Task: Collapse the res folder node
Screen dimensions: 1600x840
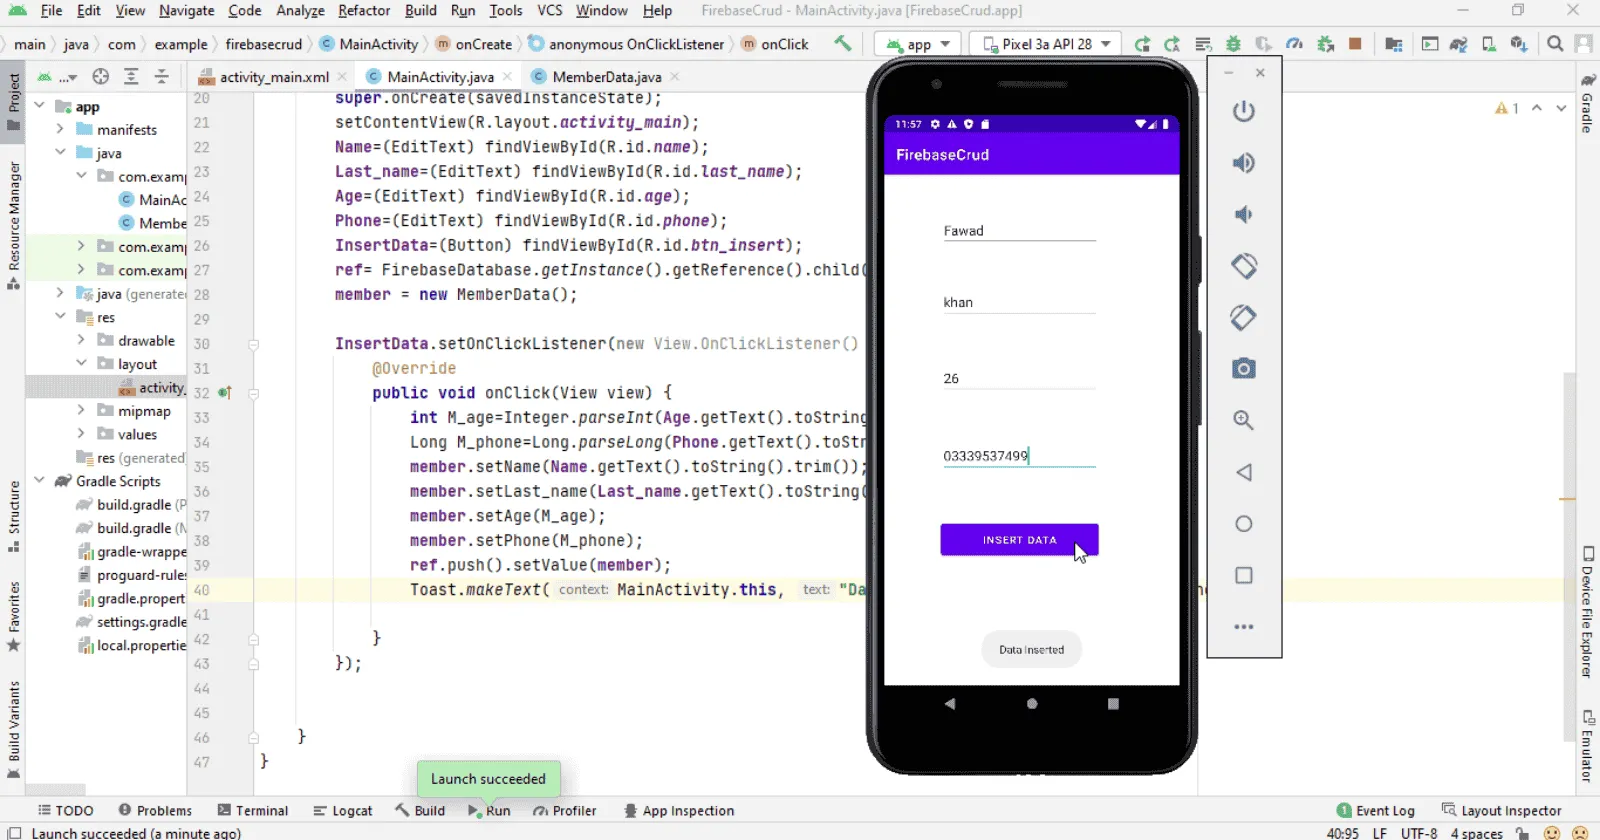Action: [60, 317]
